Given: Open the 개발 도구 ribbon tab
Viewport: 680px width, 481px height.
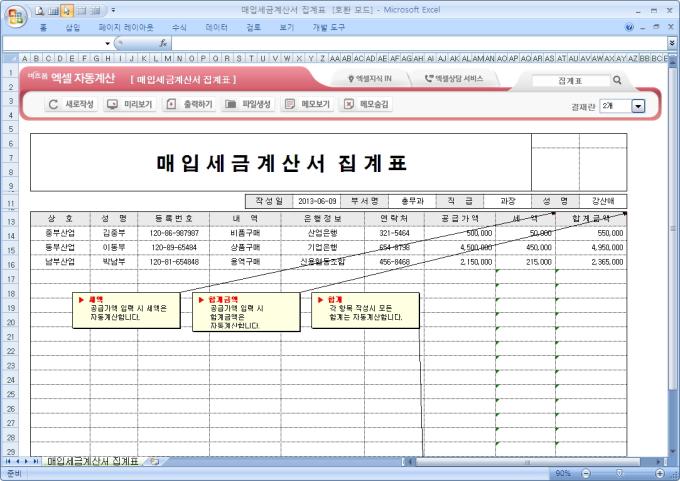Looking at the screenshot, I should pyautogui.click(x=328, y=27).
